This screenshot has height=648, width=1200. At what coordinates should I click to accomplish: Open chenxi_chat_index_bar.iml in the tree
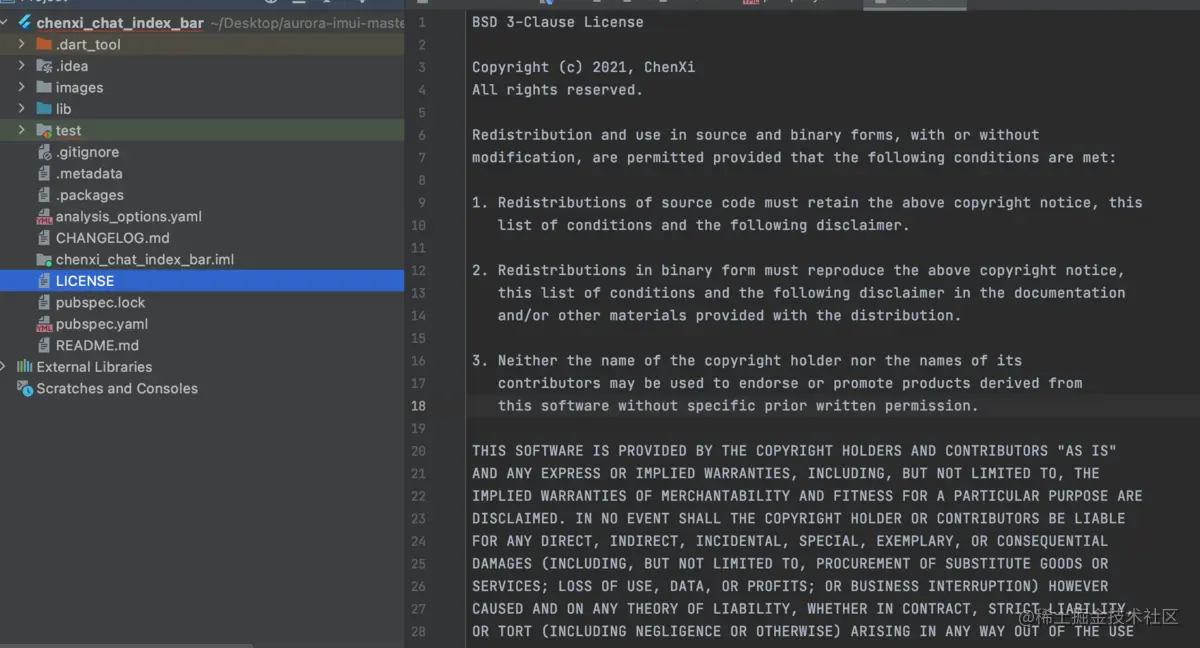coord(145,260)
